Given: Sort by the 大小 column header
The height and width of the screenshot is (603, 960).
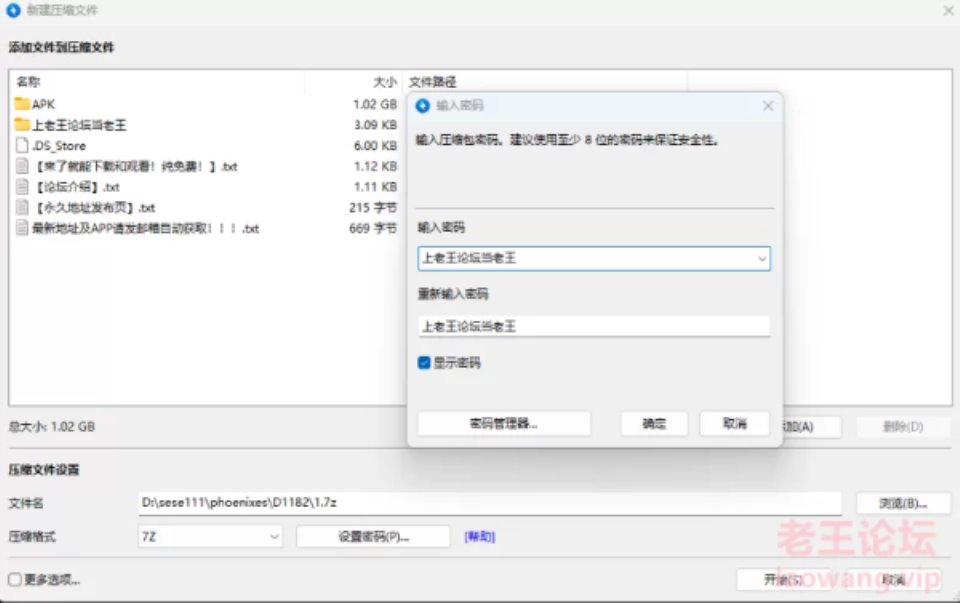Looking at the screenshot, I should coord(384,81).
